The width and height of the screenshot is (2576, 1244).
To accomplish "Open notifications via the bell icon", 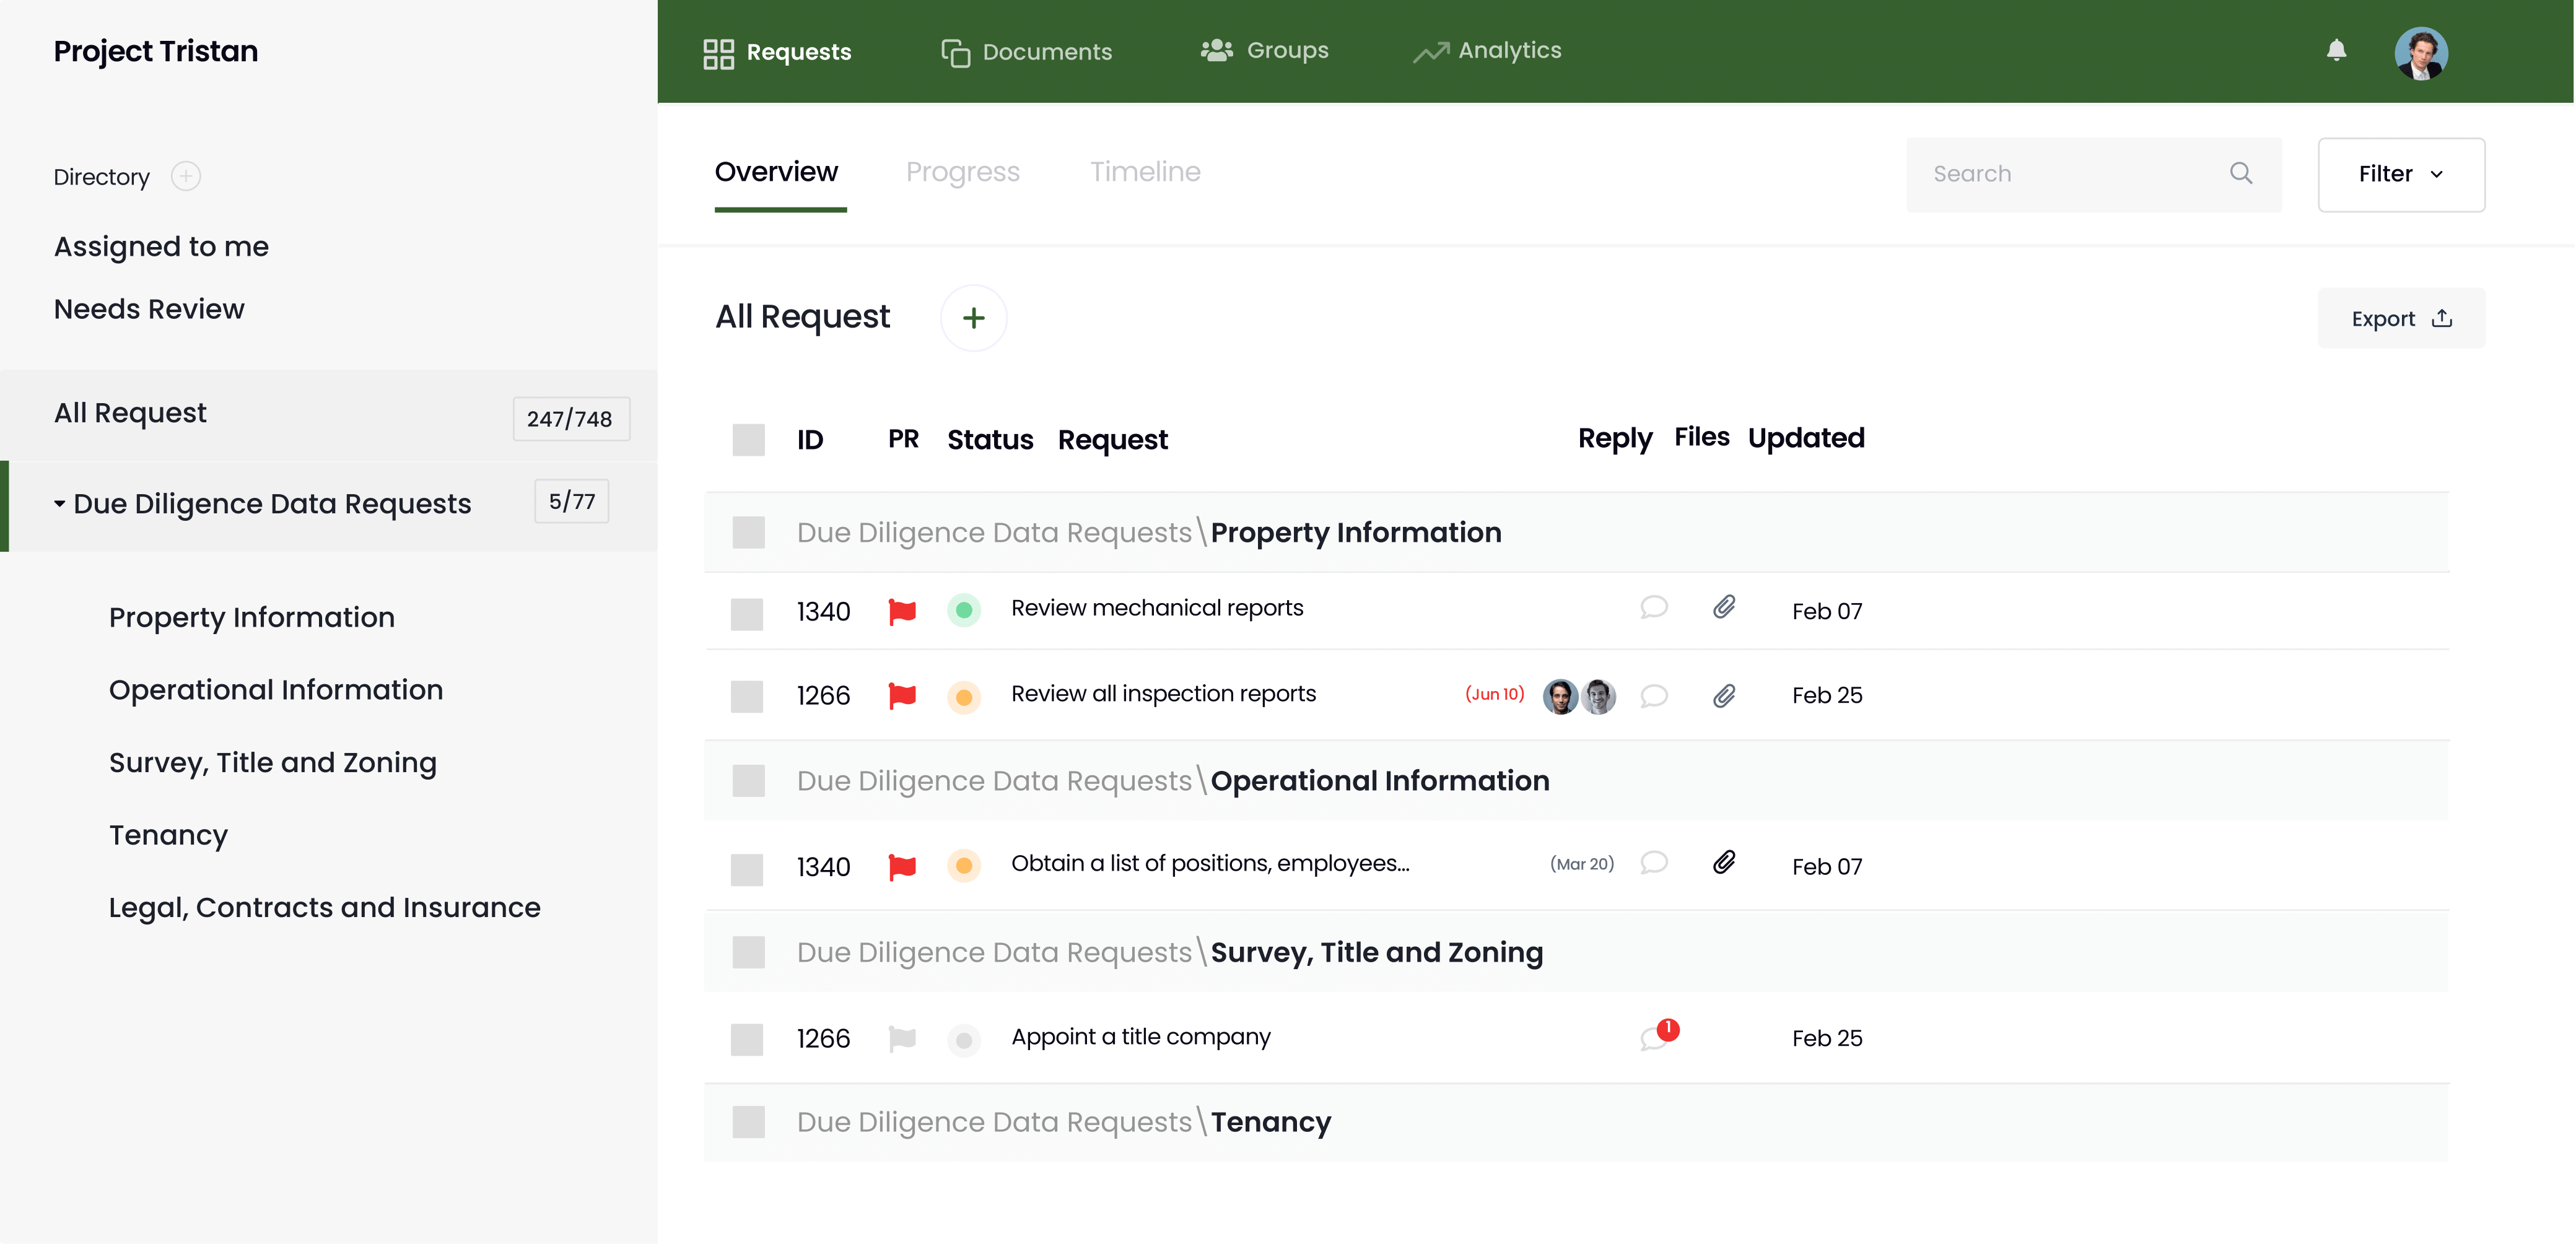I will pyautogui.click(x=2337, y=51).
